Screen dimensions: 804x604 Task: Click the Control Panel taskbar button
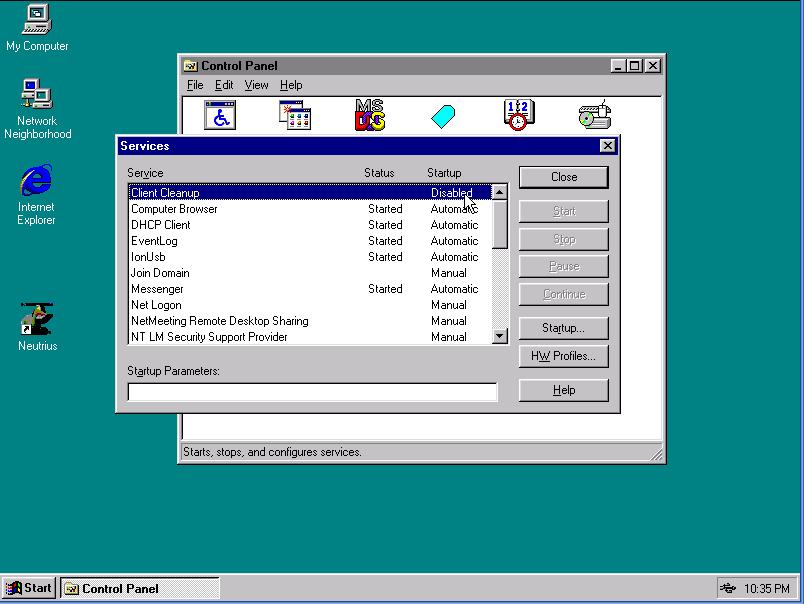(140, 588)
